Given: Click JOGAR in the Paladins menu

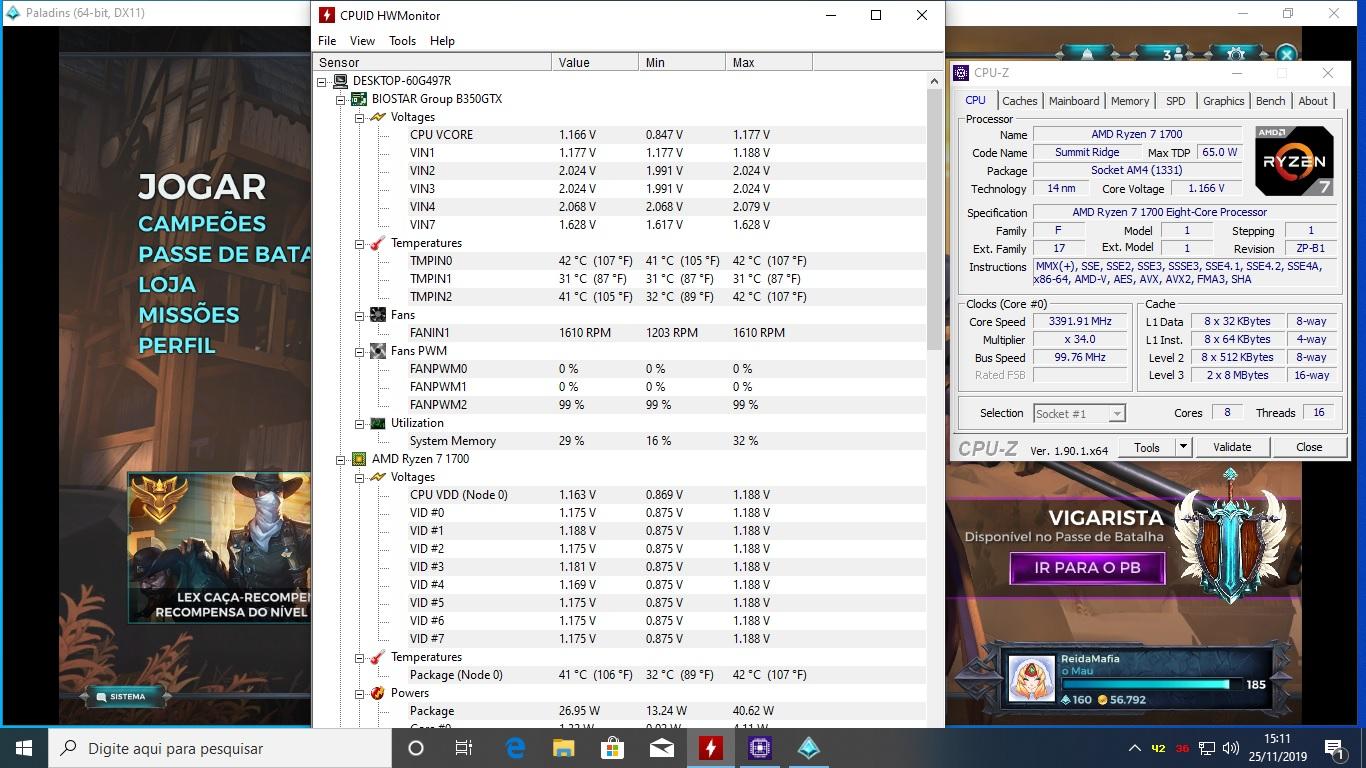Looking at the screenshot, I should (x=202, y=187).
